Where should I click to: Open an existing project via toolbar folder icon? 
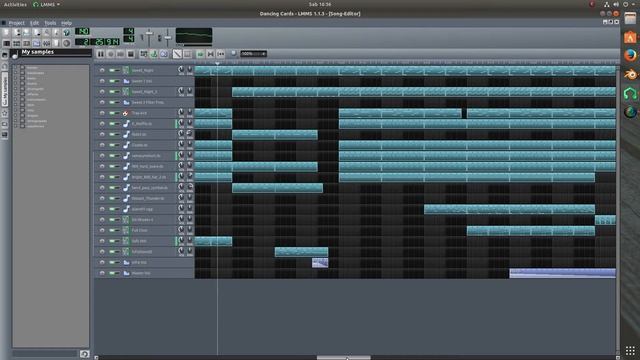click(x=27, y=32)
